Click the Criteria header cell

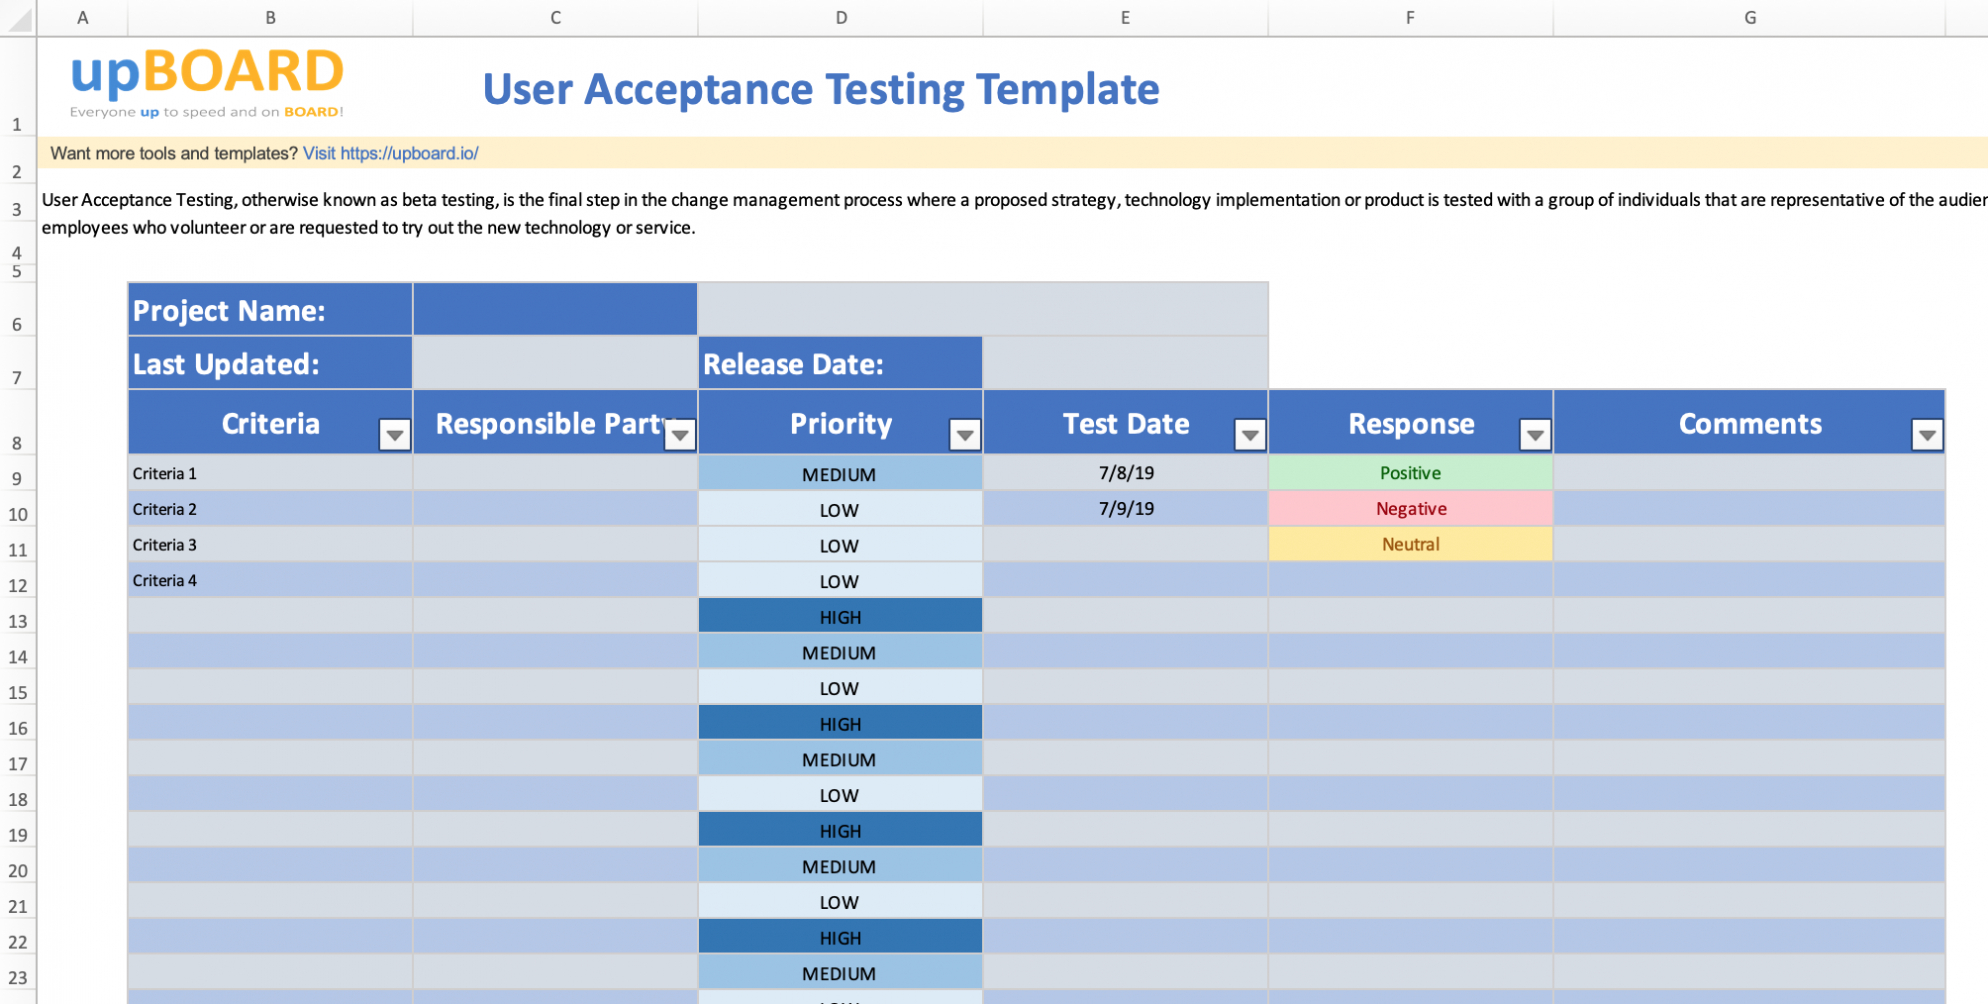pyautogui.click(x=270, y=423)
